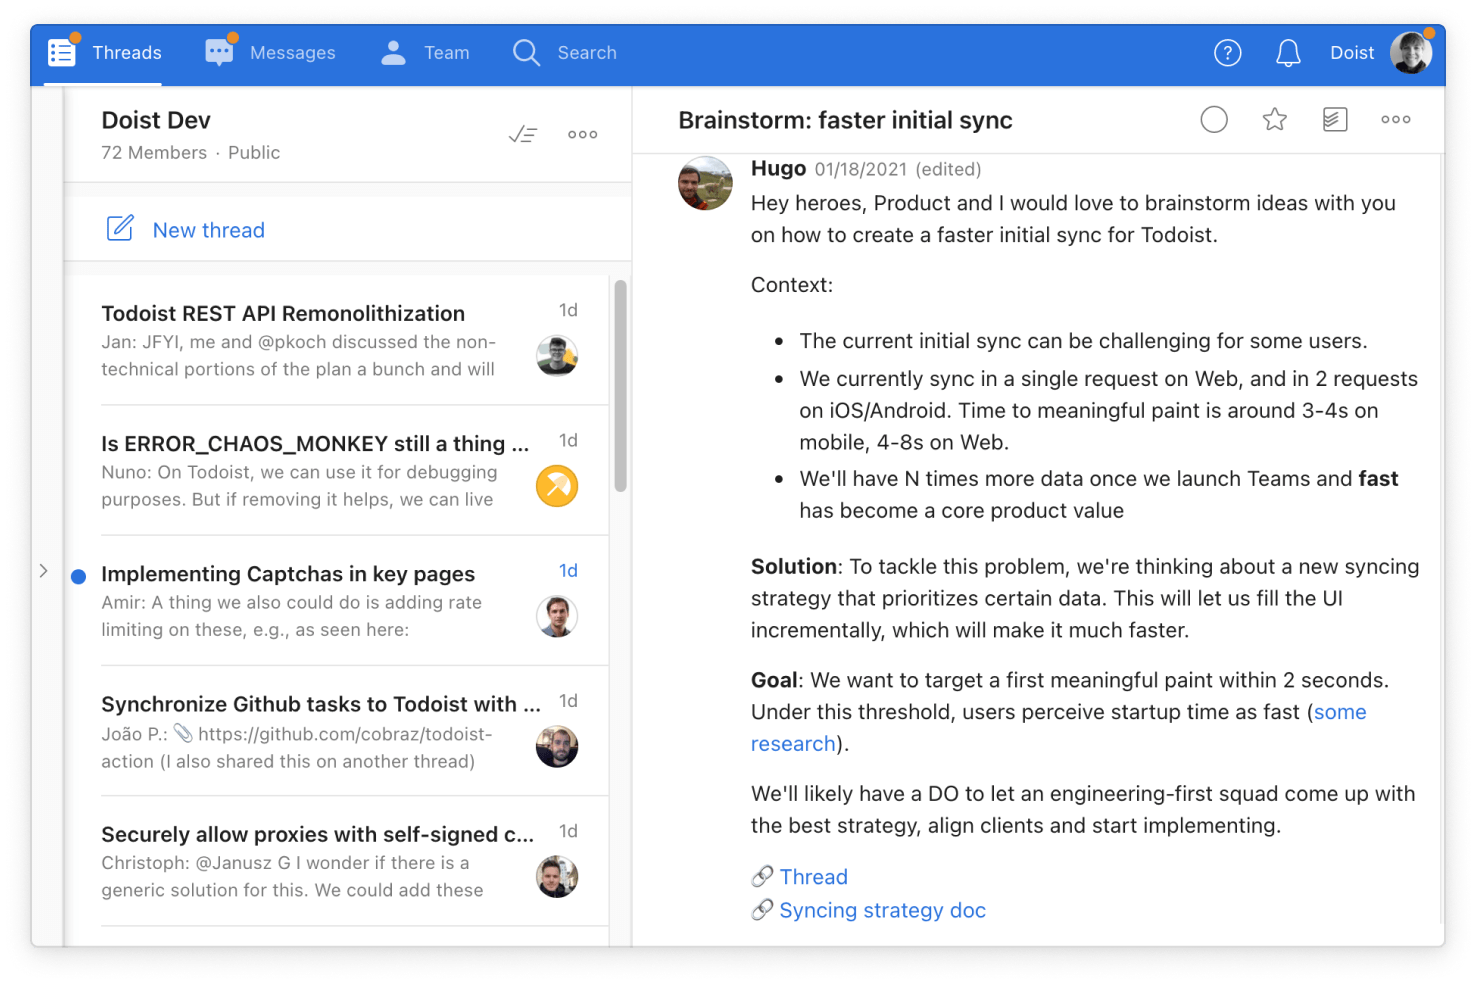The image size is (1476, 984).
Task: Open Doist account menu
Action: coord(1352,53)
